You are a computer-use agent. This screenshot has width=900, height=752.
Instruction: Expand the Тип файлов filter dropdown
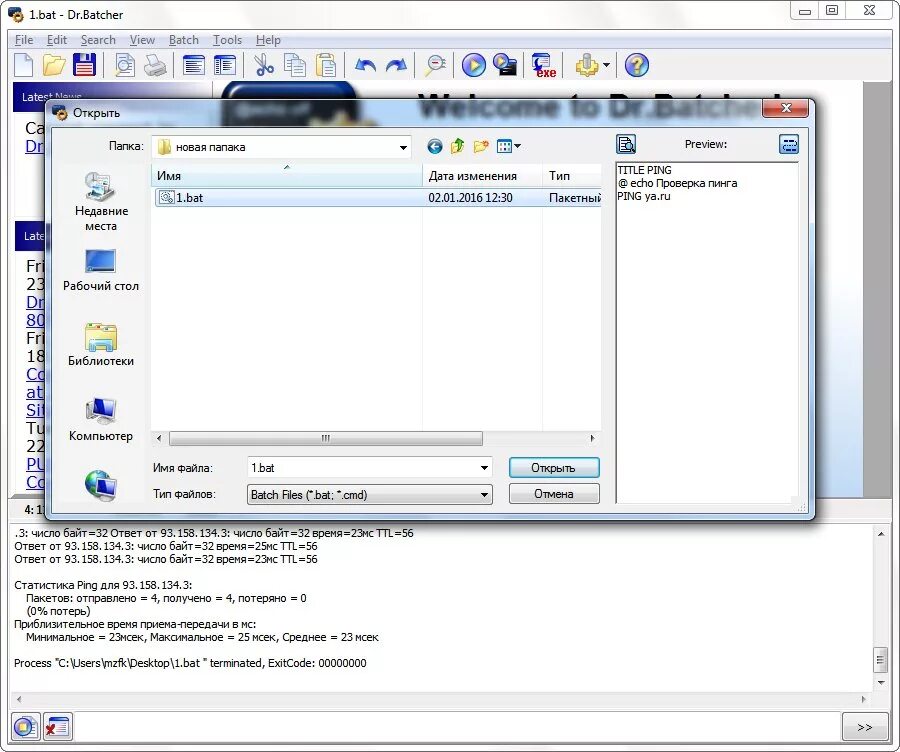point(484,494)
